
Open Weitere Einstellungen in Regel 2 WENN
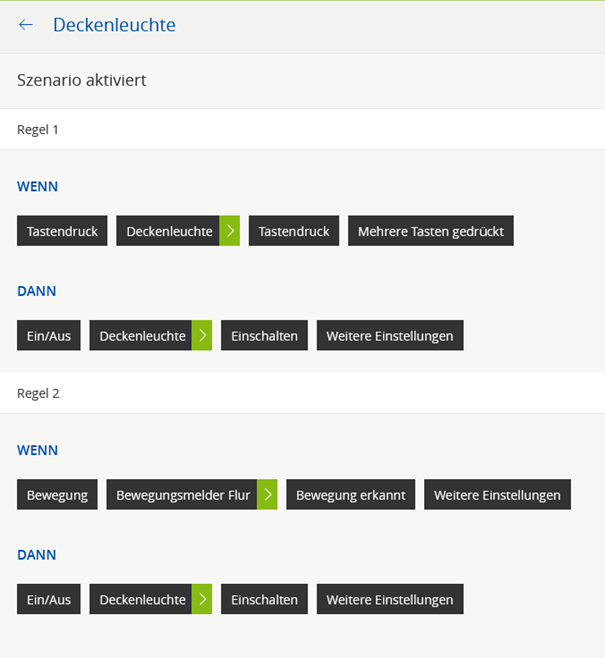tap(497, 495)
